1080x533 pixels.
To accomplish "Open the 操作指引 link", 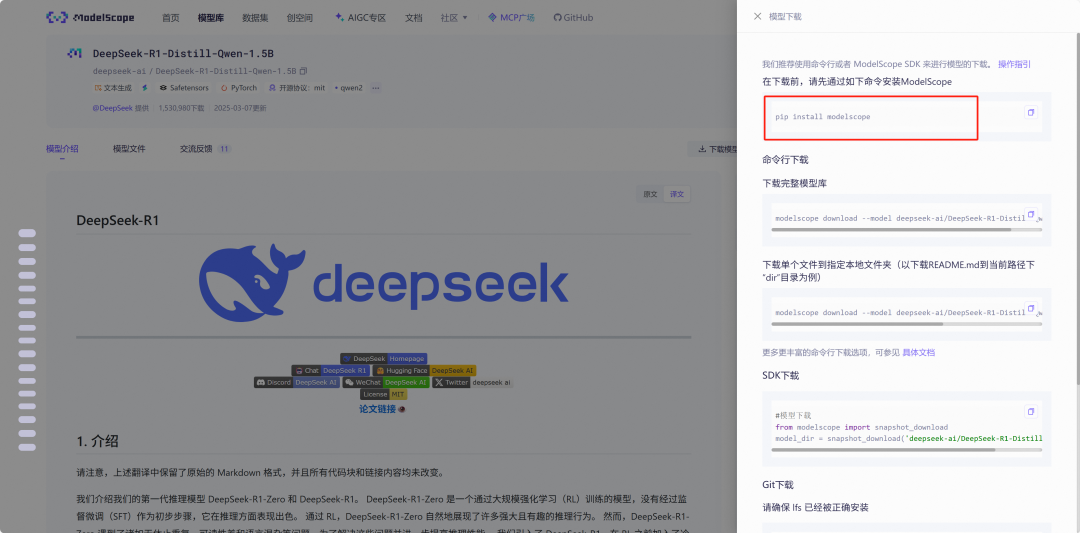I will (x=1015, y=64).
